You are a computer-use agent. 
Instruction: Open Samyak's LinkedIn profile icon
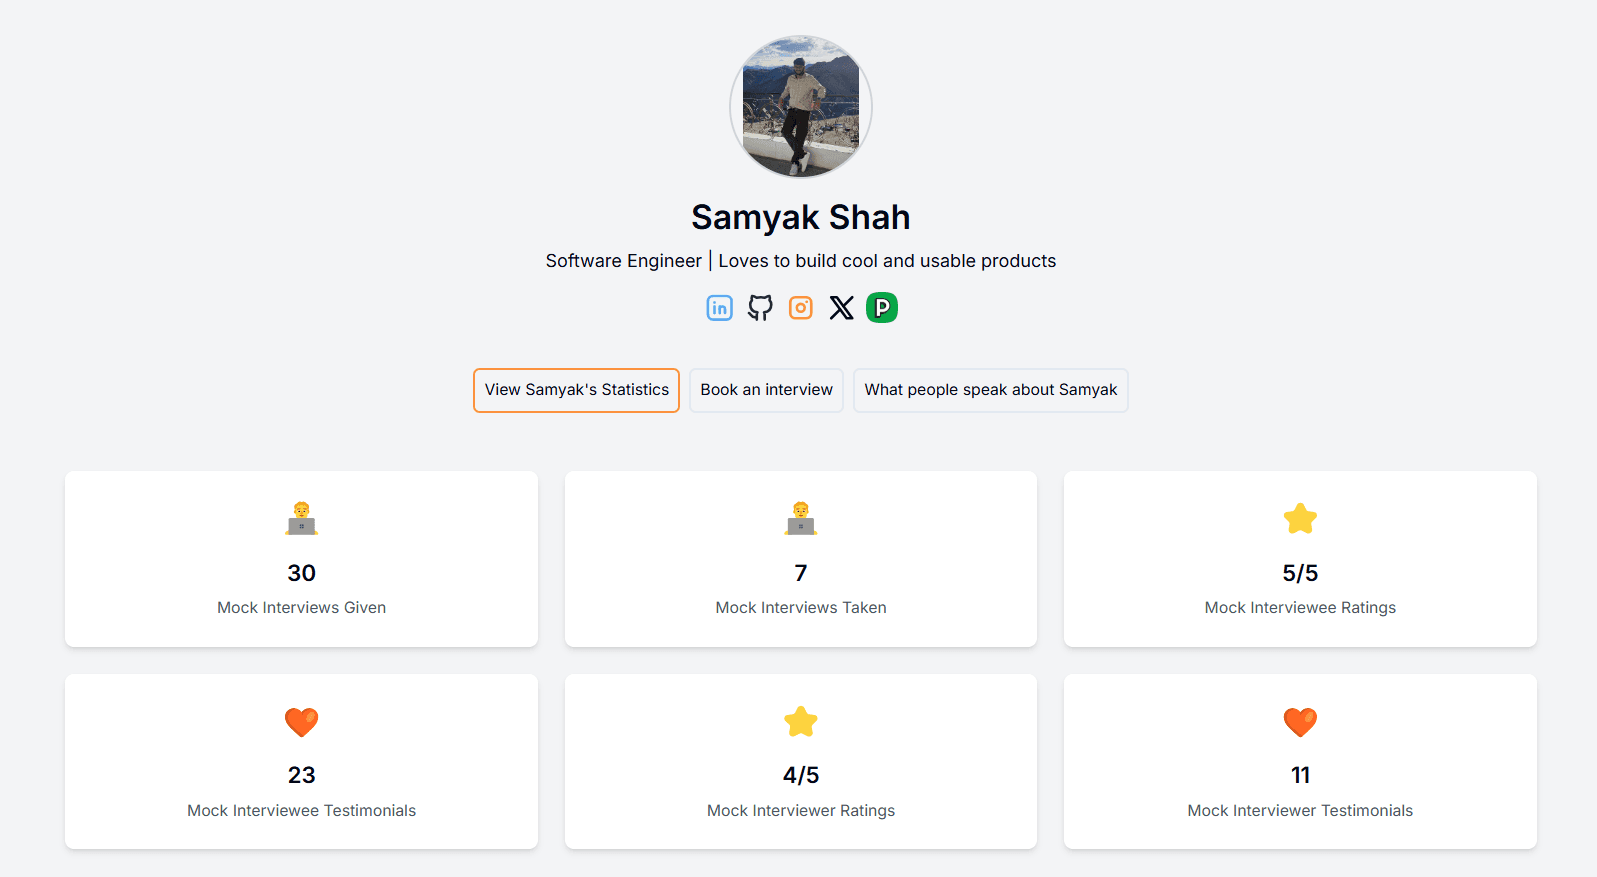click(x=719, y=308)
